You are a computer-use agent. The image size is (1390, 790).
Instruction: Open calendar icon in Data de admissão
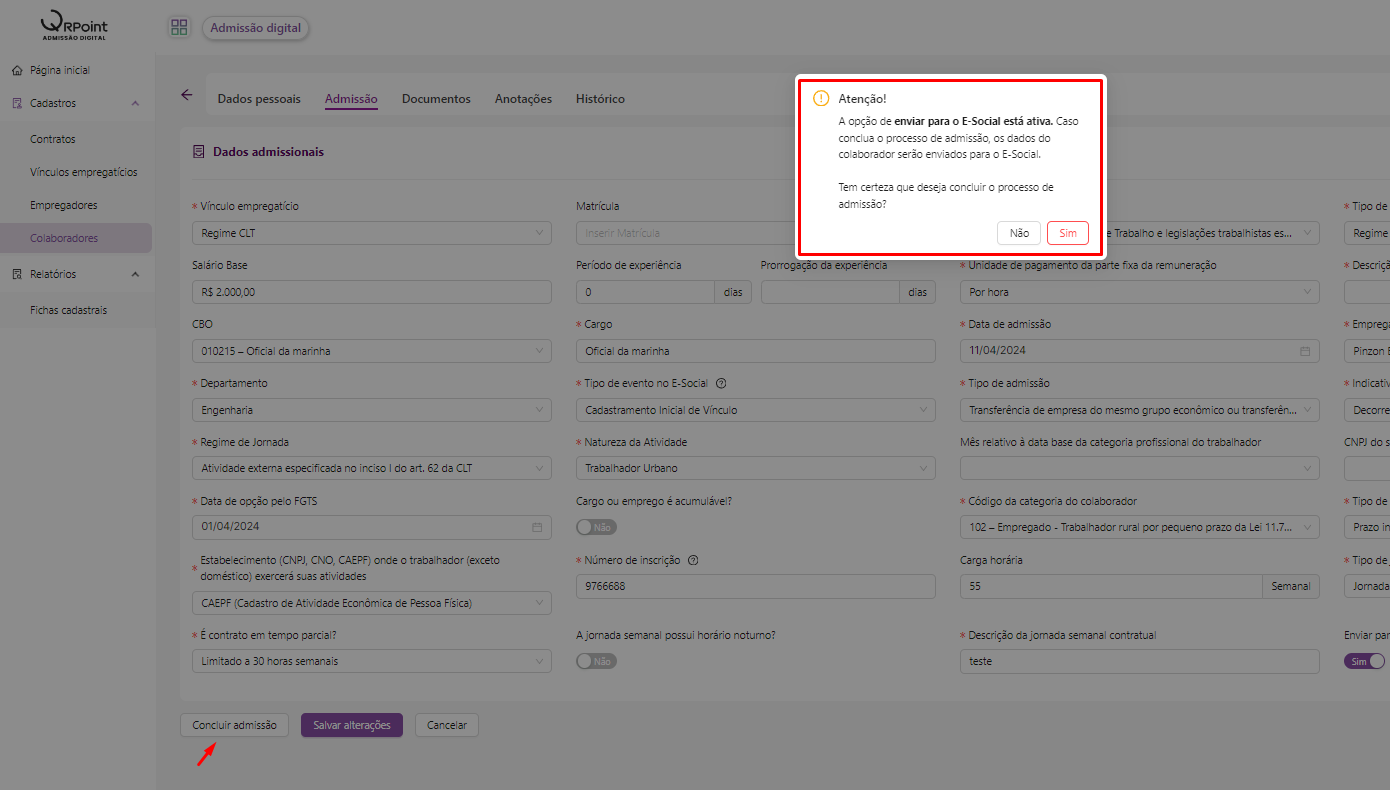tap(1304, 351)
